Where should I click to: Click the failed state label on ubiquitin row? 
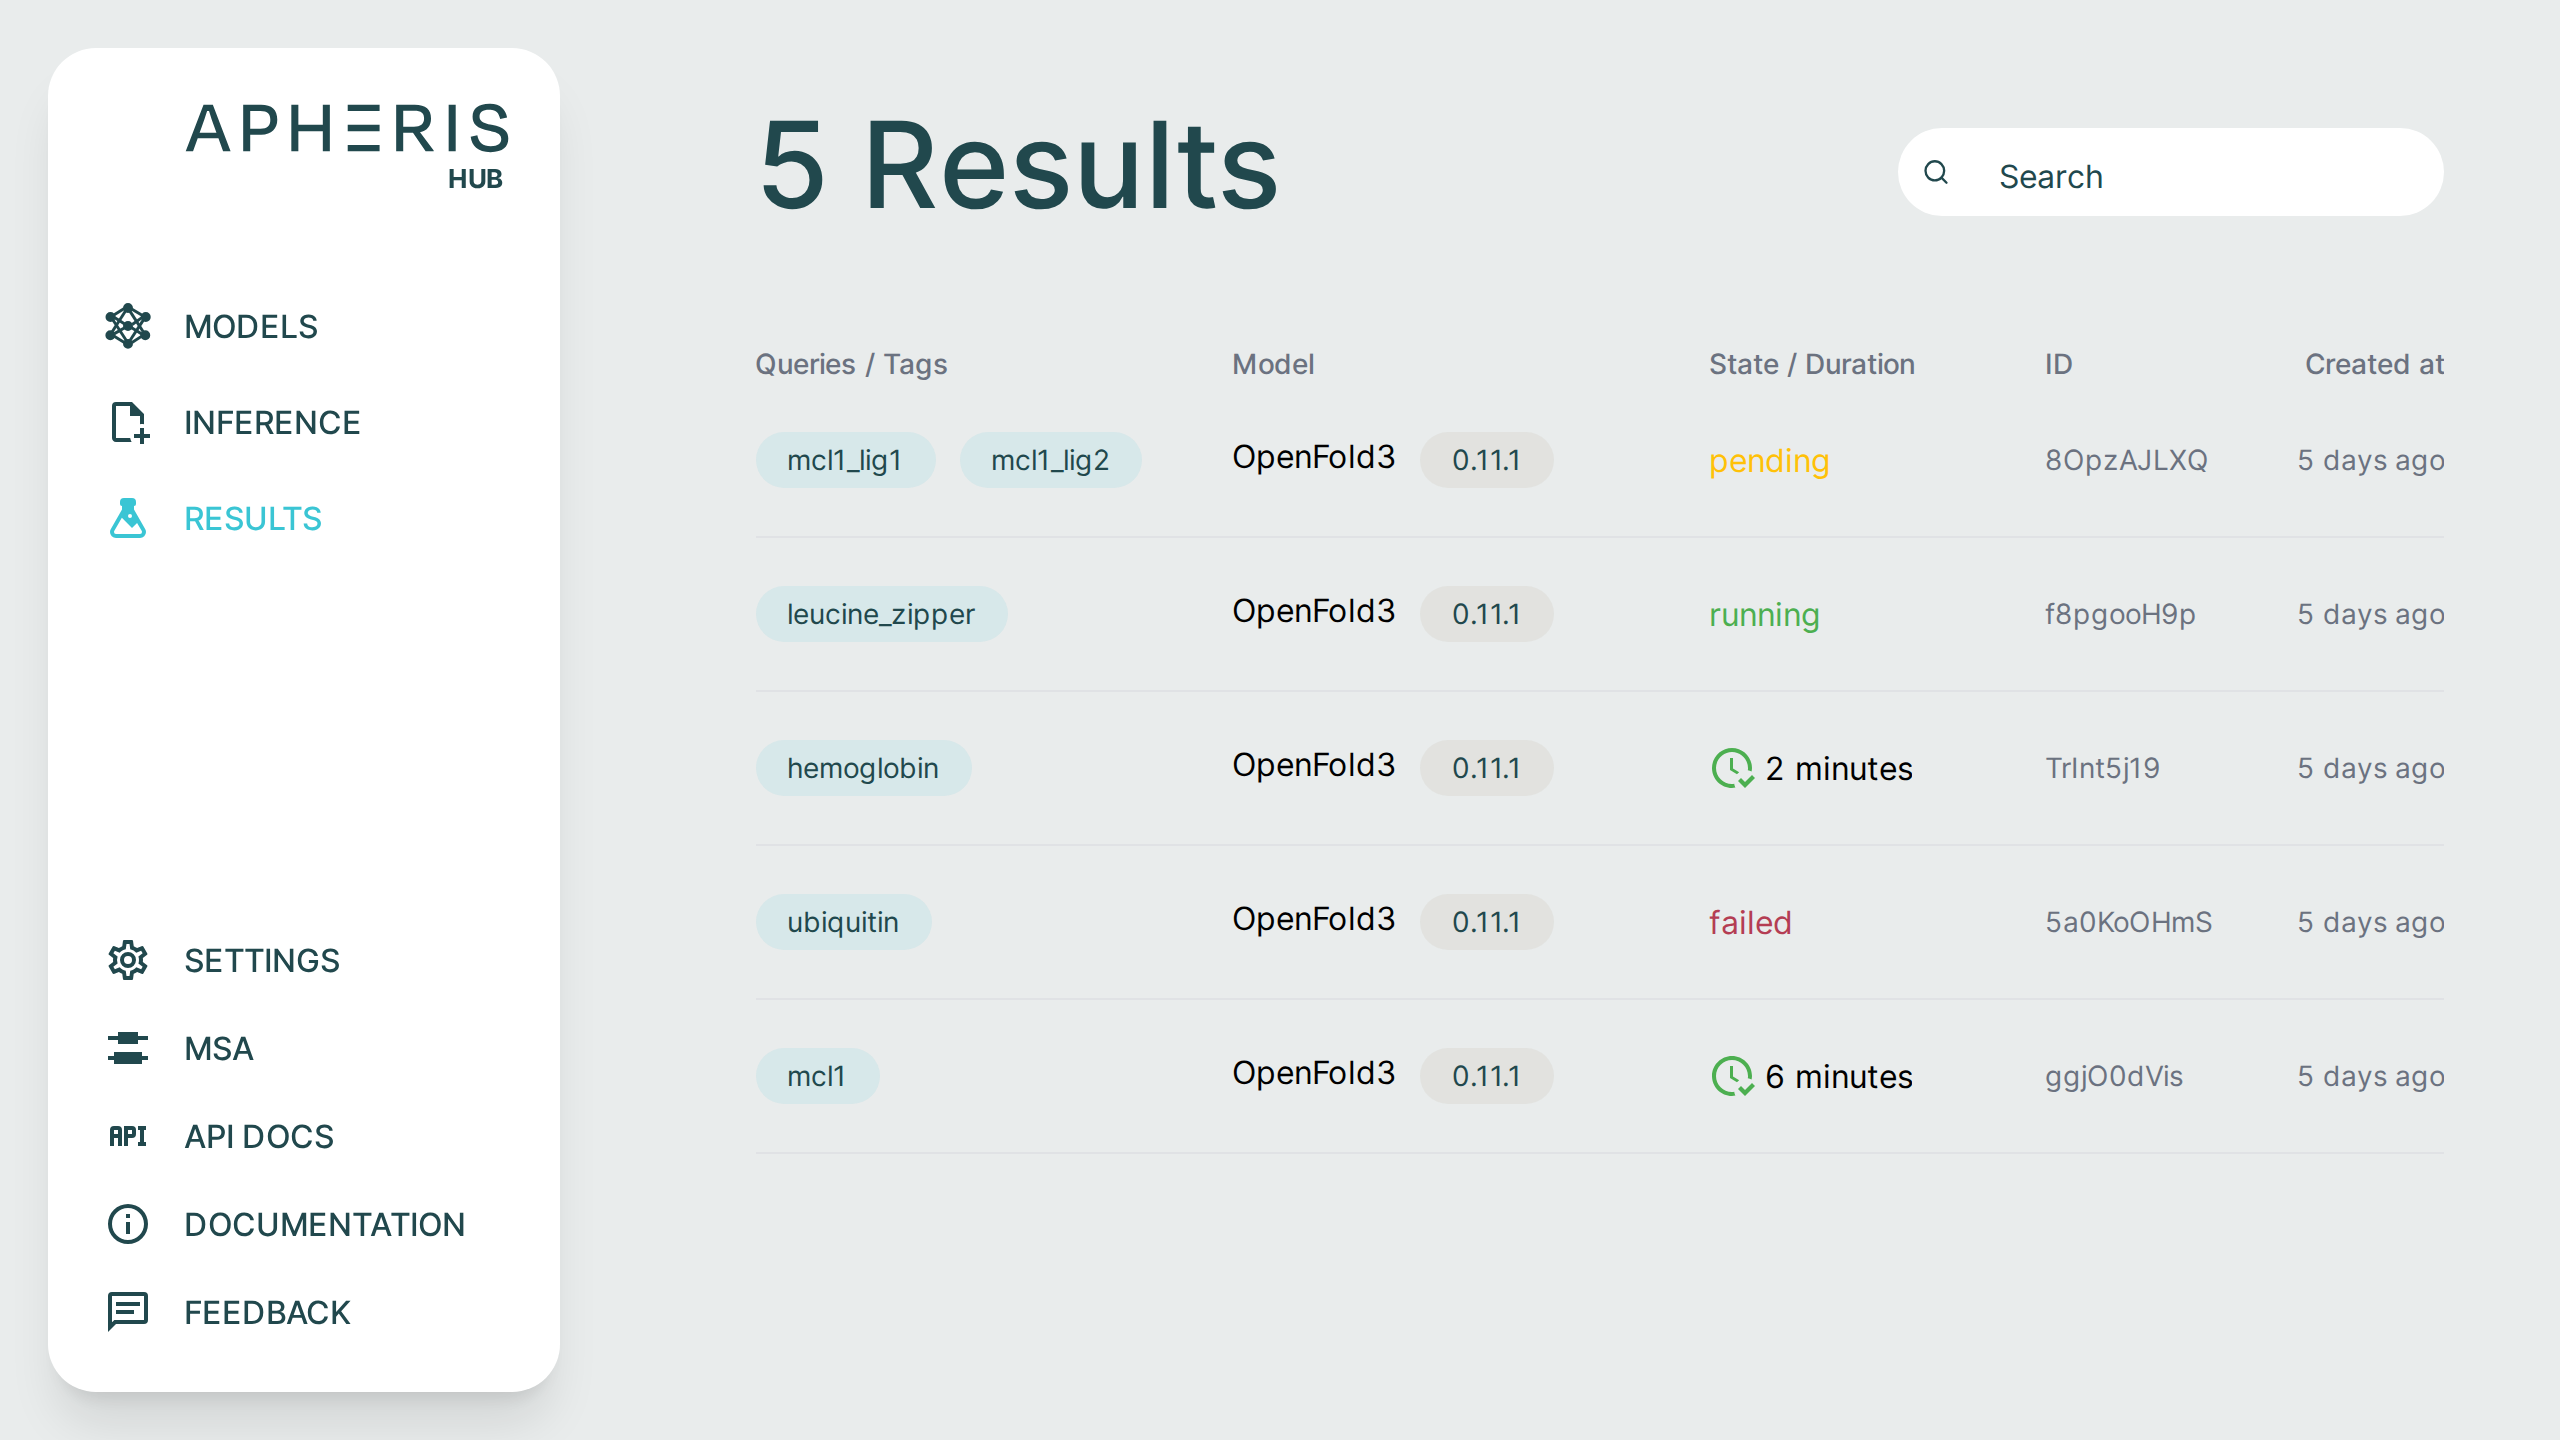[x=1751, y=922]
